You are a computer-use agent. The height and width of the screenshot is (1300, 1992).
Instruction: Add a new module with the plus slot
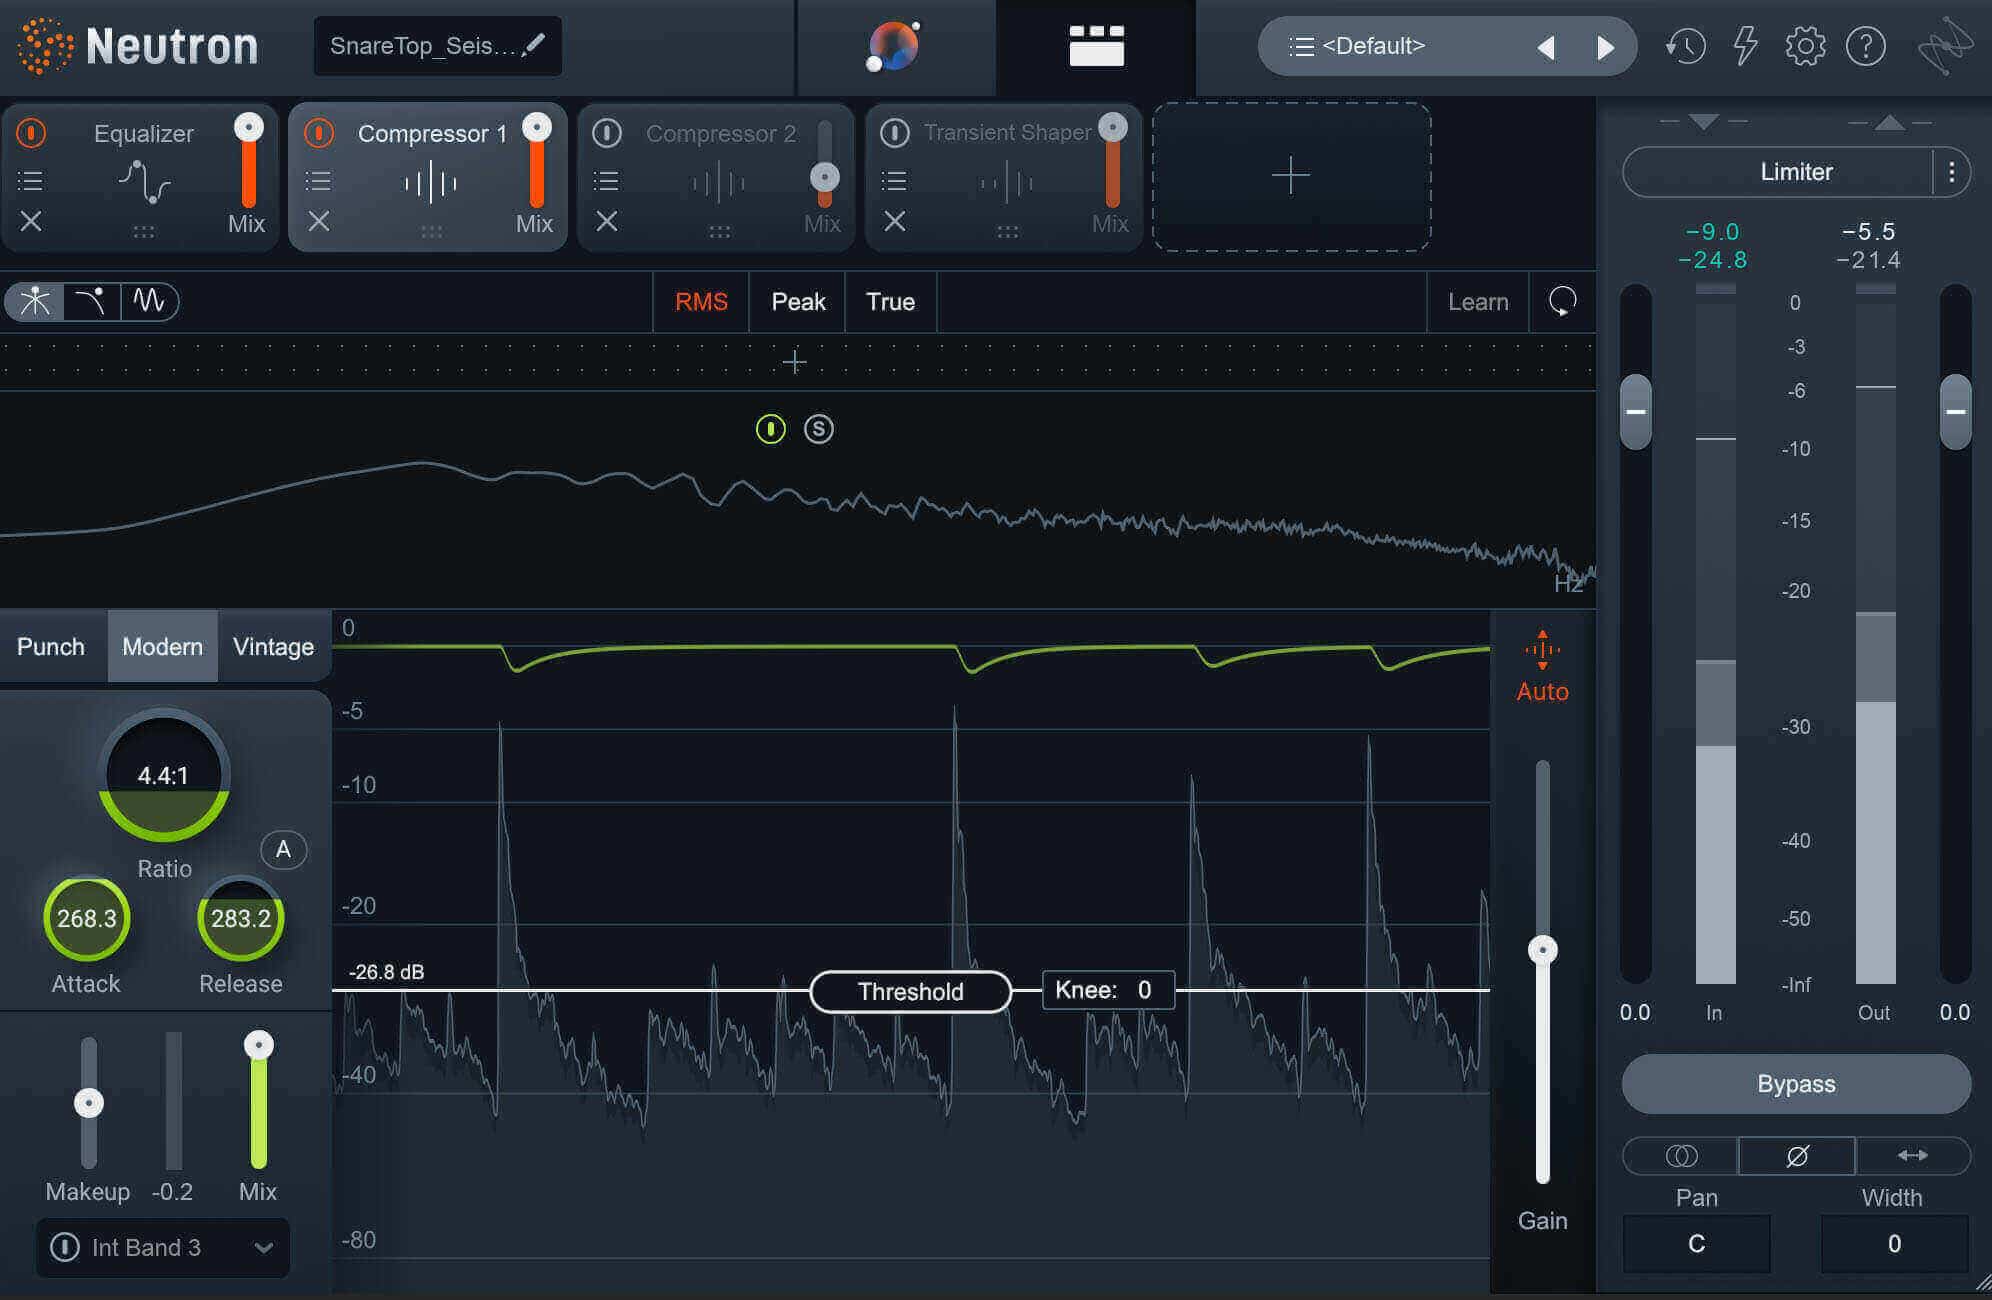[1291, 176]
